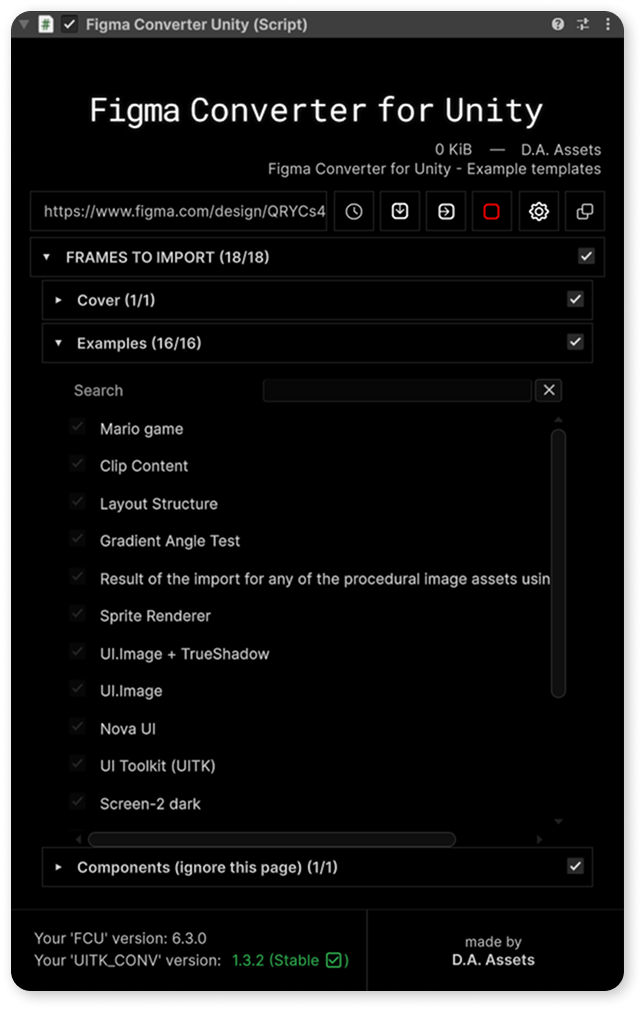The image size is (643, 1010).
Task: Open component preset sliders icon
Action: [x=583, y=24]
